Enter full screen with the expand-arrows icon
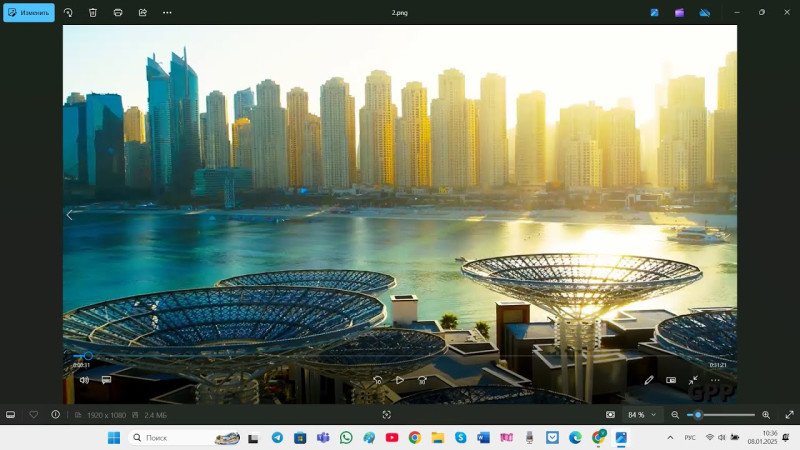The height and width of the screenshot is (450, 800). tap(789, 414)
